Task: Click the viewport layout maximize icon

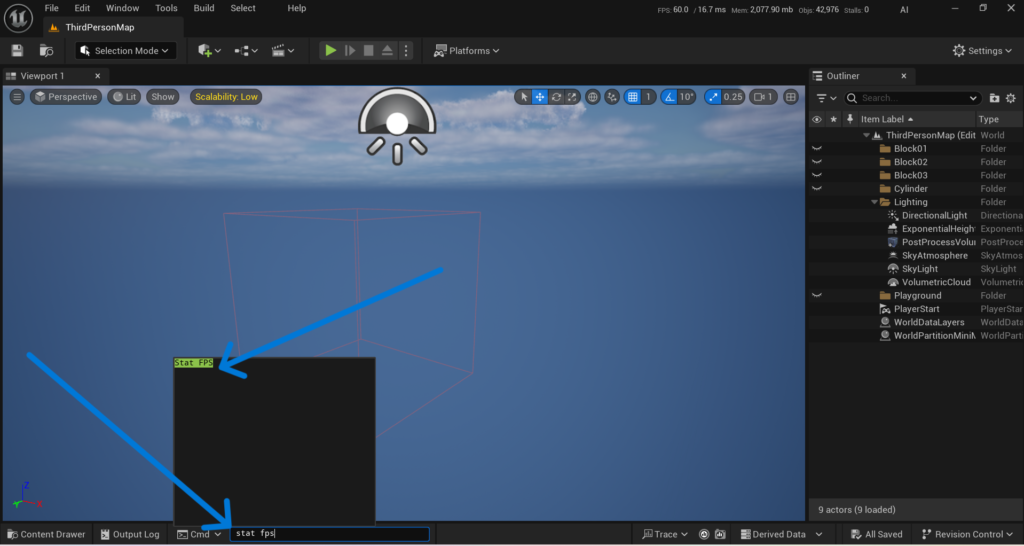Action: coord(791,97)
